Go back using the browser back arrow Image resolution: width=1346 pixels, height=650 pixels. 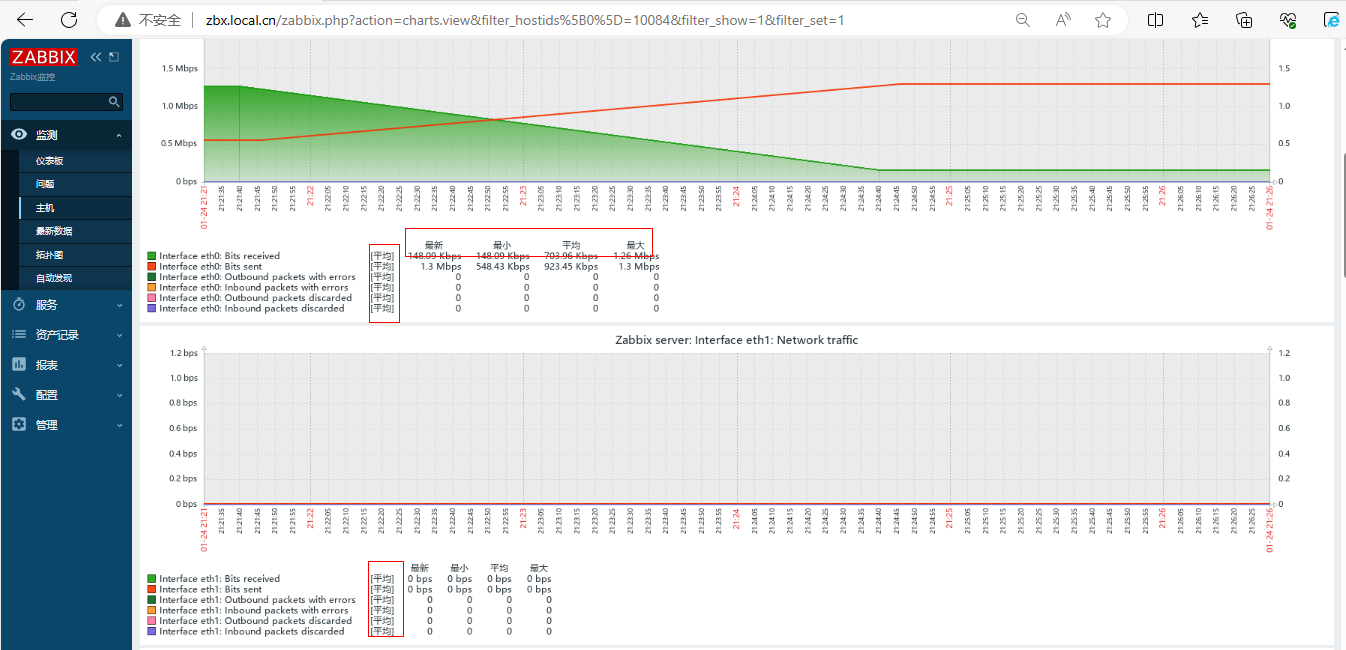point(25,20)
